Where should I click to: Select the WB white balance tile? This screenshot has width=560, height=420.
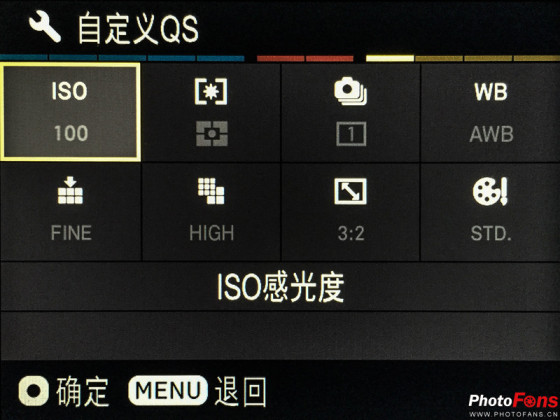click(490, 112)
